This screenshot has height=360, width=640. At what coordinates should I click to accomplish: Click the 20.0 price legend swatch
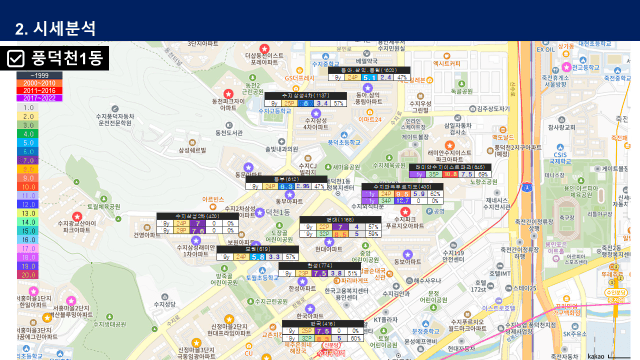pyautogui.click(x=28, y=275)
